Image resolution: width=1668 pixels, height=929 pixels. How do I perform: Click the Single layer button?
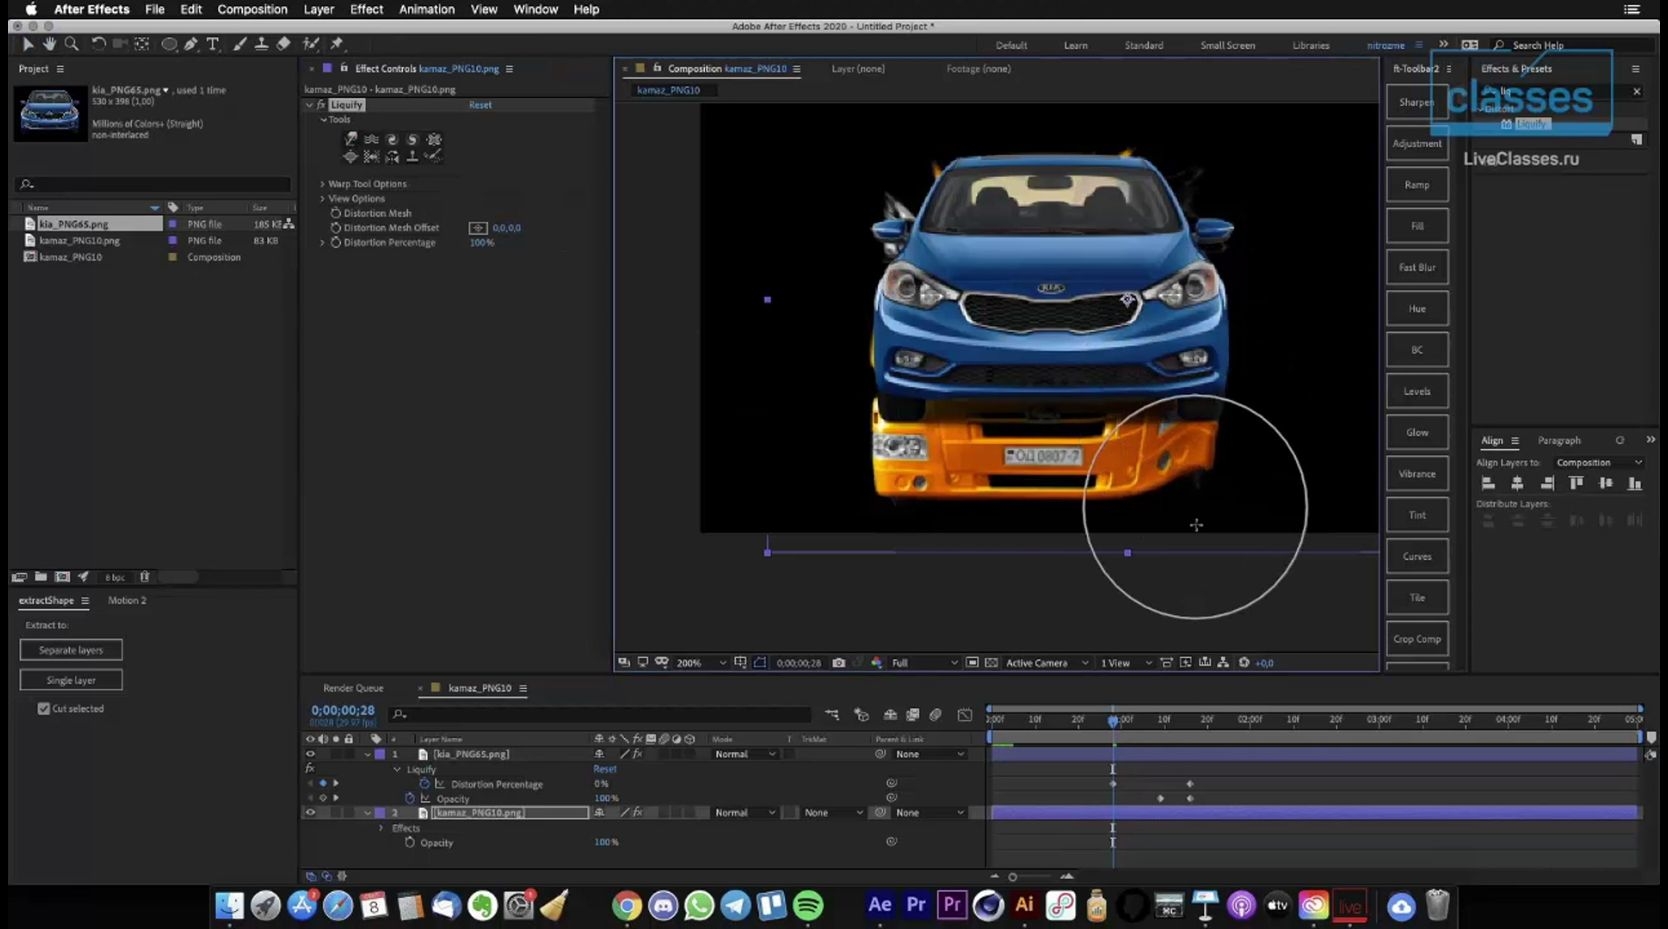pyautogui.click(x=71, y=680)
